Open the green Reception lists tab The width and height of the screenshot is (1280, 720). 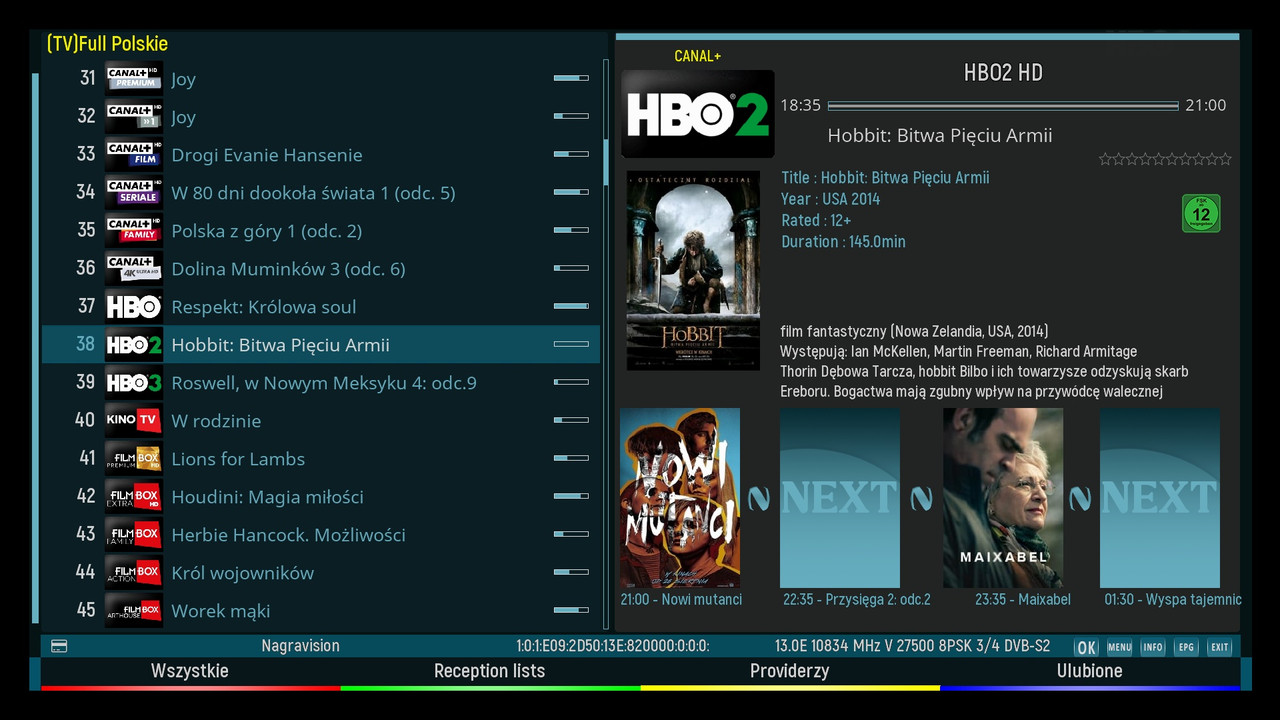pyautogui.click(x=490, y=672)
